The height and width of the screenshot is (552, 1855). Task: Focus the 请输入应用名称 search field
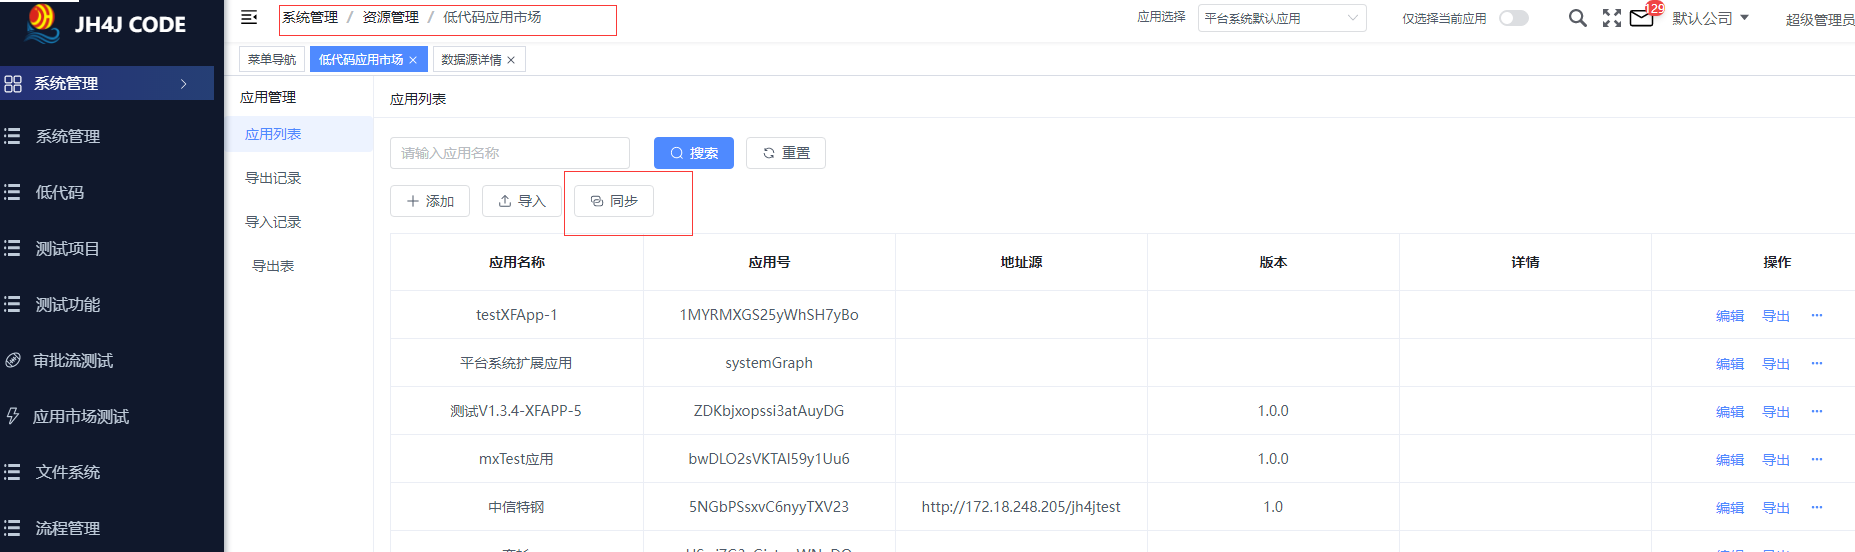(510, 153)
